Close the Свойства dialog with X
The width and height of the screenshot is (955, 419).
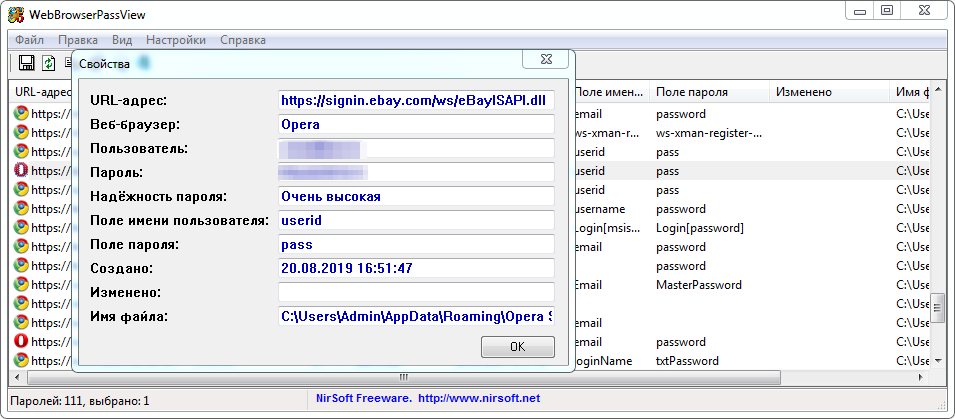[546, 59]
